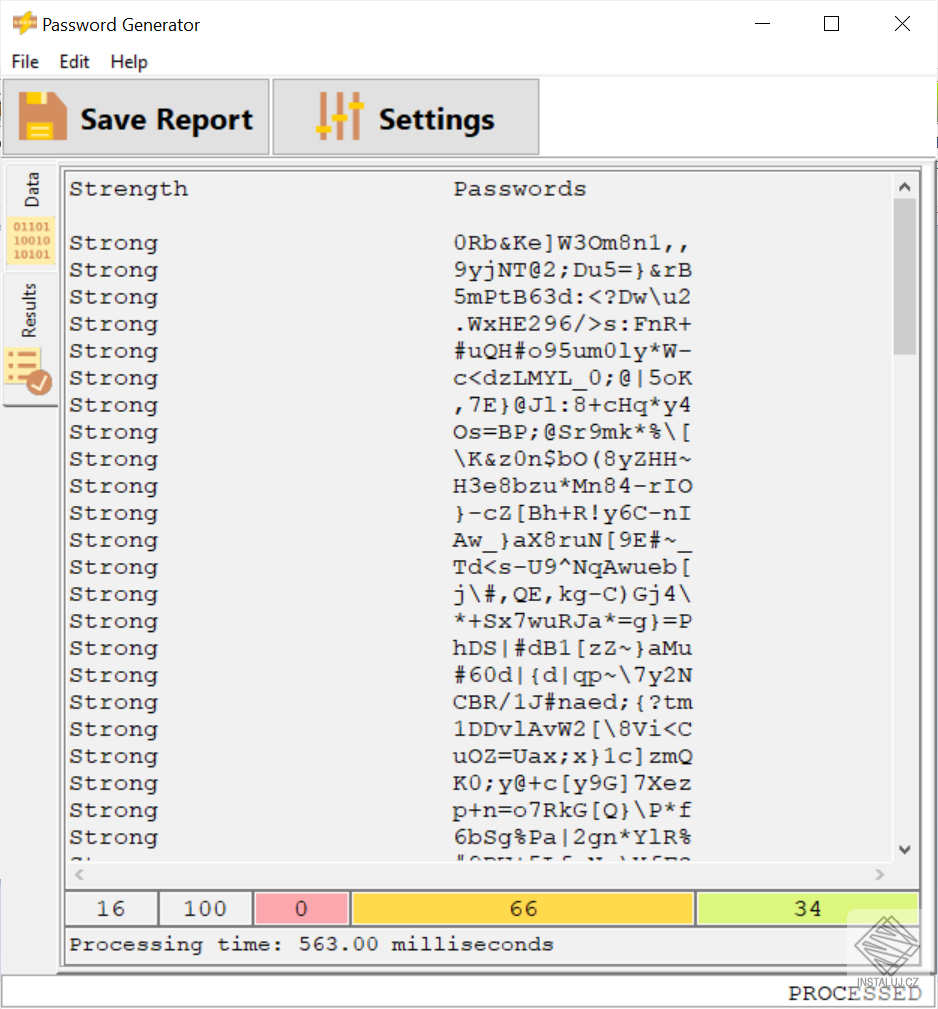Click the Password Generator title bar app icon
Screen dimensions: 938x1009
(x=24, y=24)
